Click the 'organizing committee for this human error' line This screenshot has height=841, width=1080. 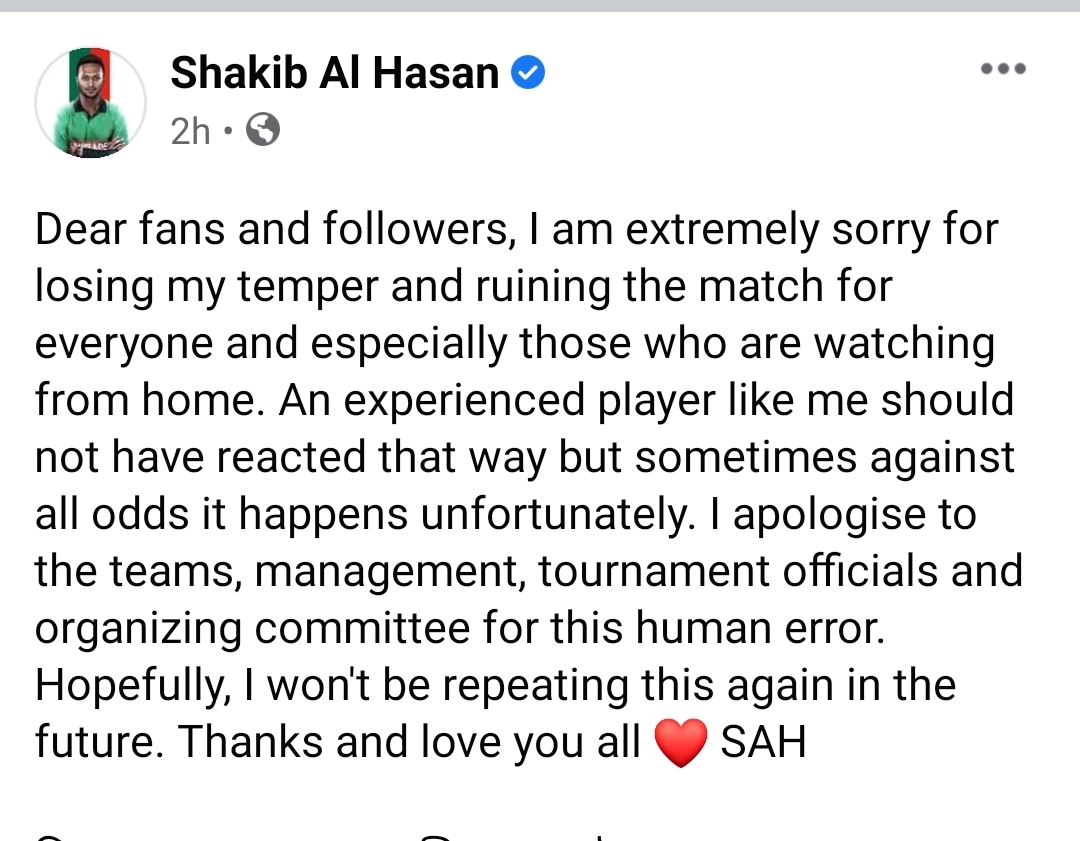(x=460, y=629)
